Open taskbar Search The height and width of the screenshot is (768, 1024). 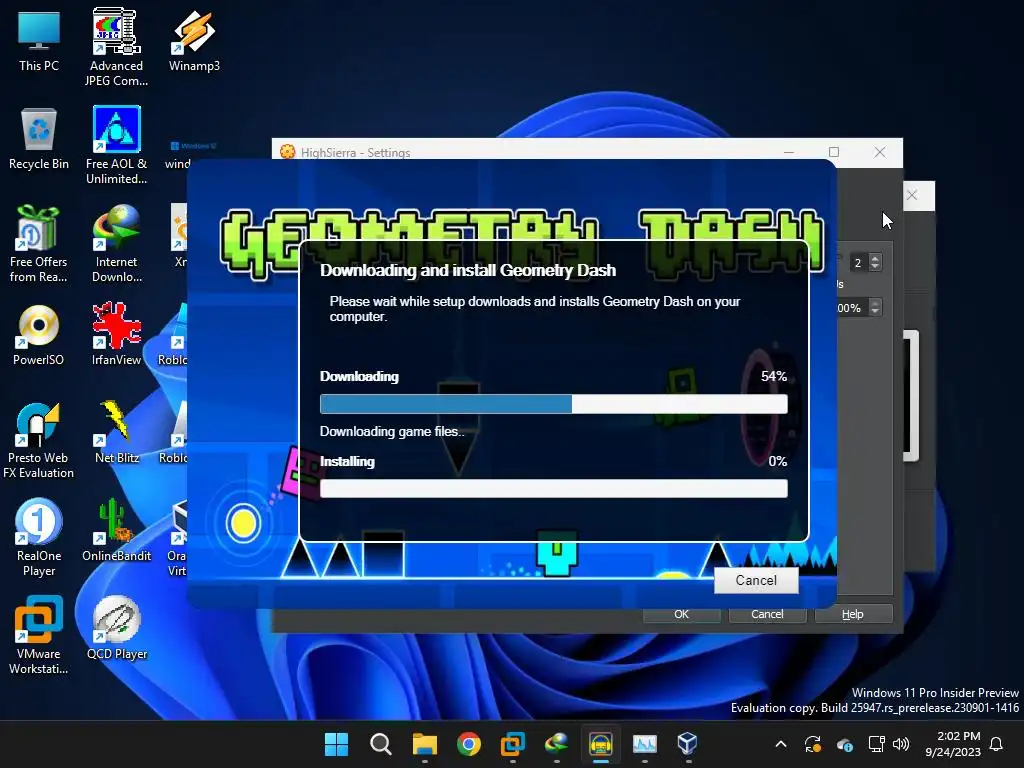pyautogui.click(x=381, y=744)
